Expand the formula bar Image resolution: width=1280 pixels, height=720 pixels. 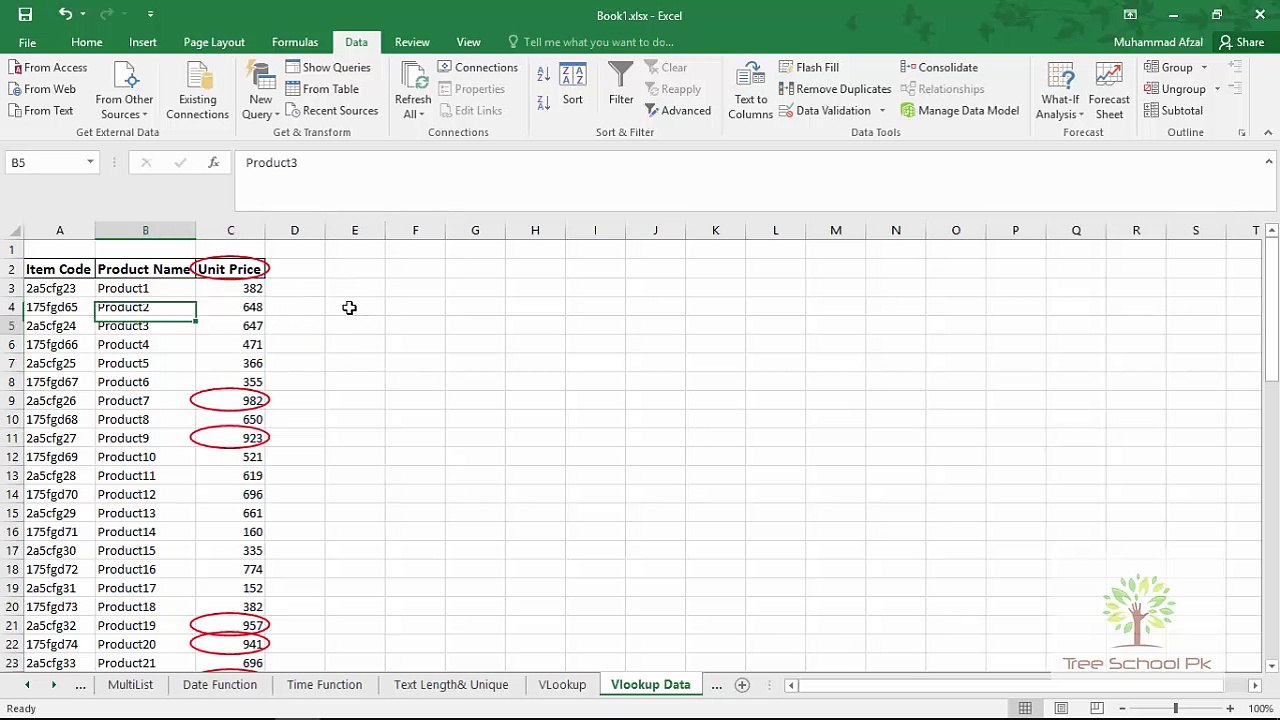coord(1269,162)
